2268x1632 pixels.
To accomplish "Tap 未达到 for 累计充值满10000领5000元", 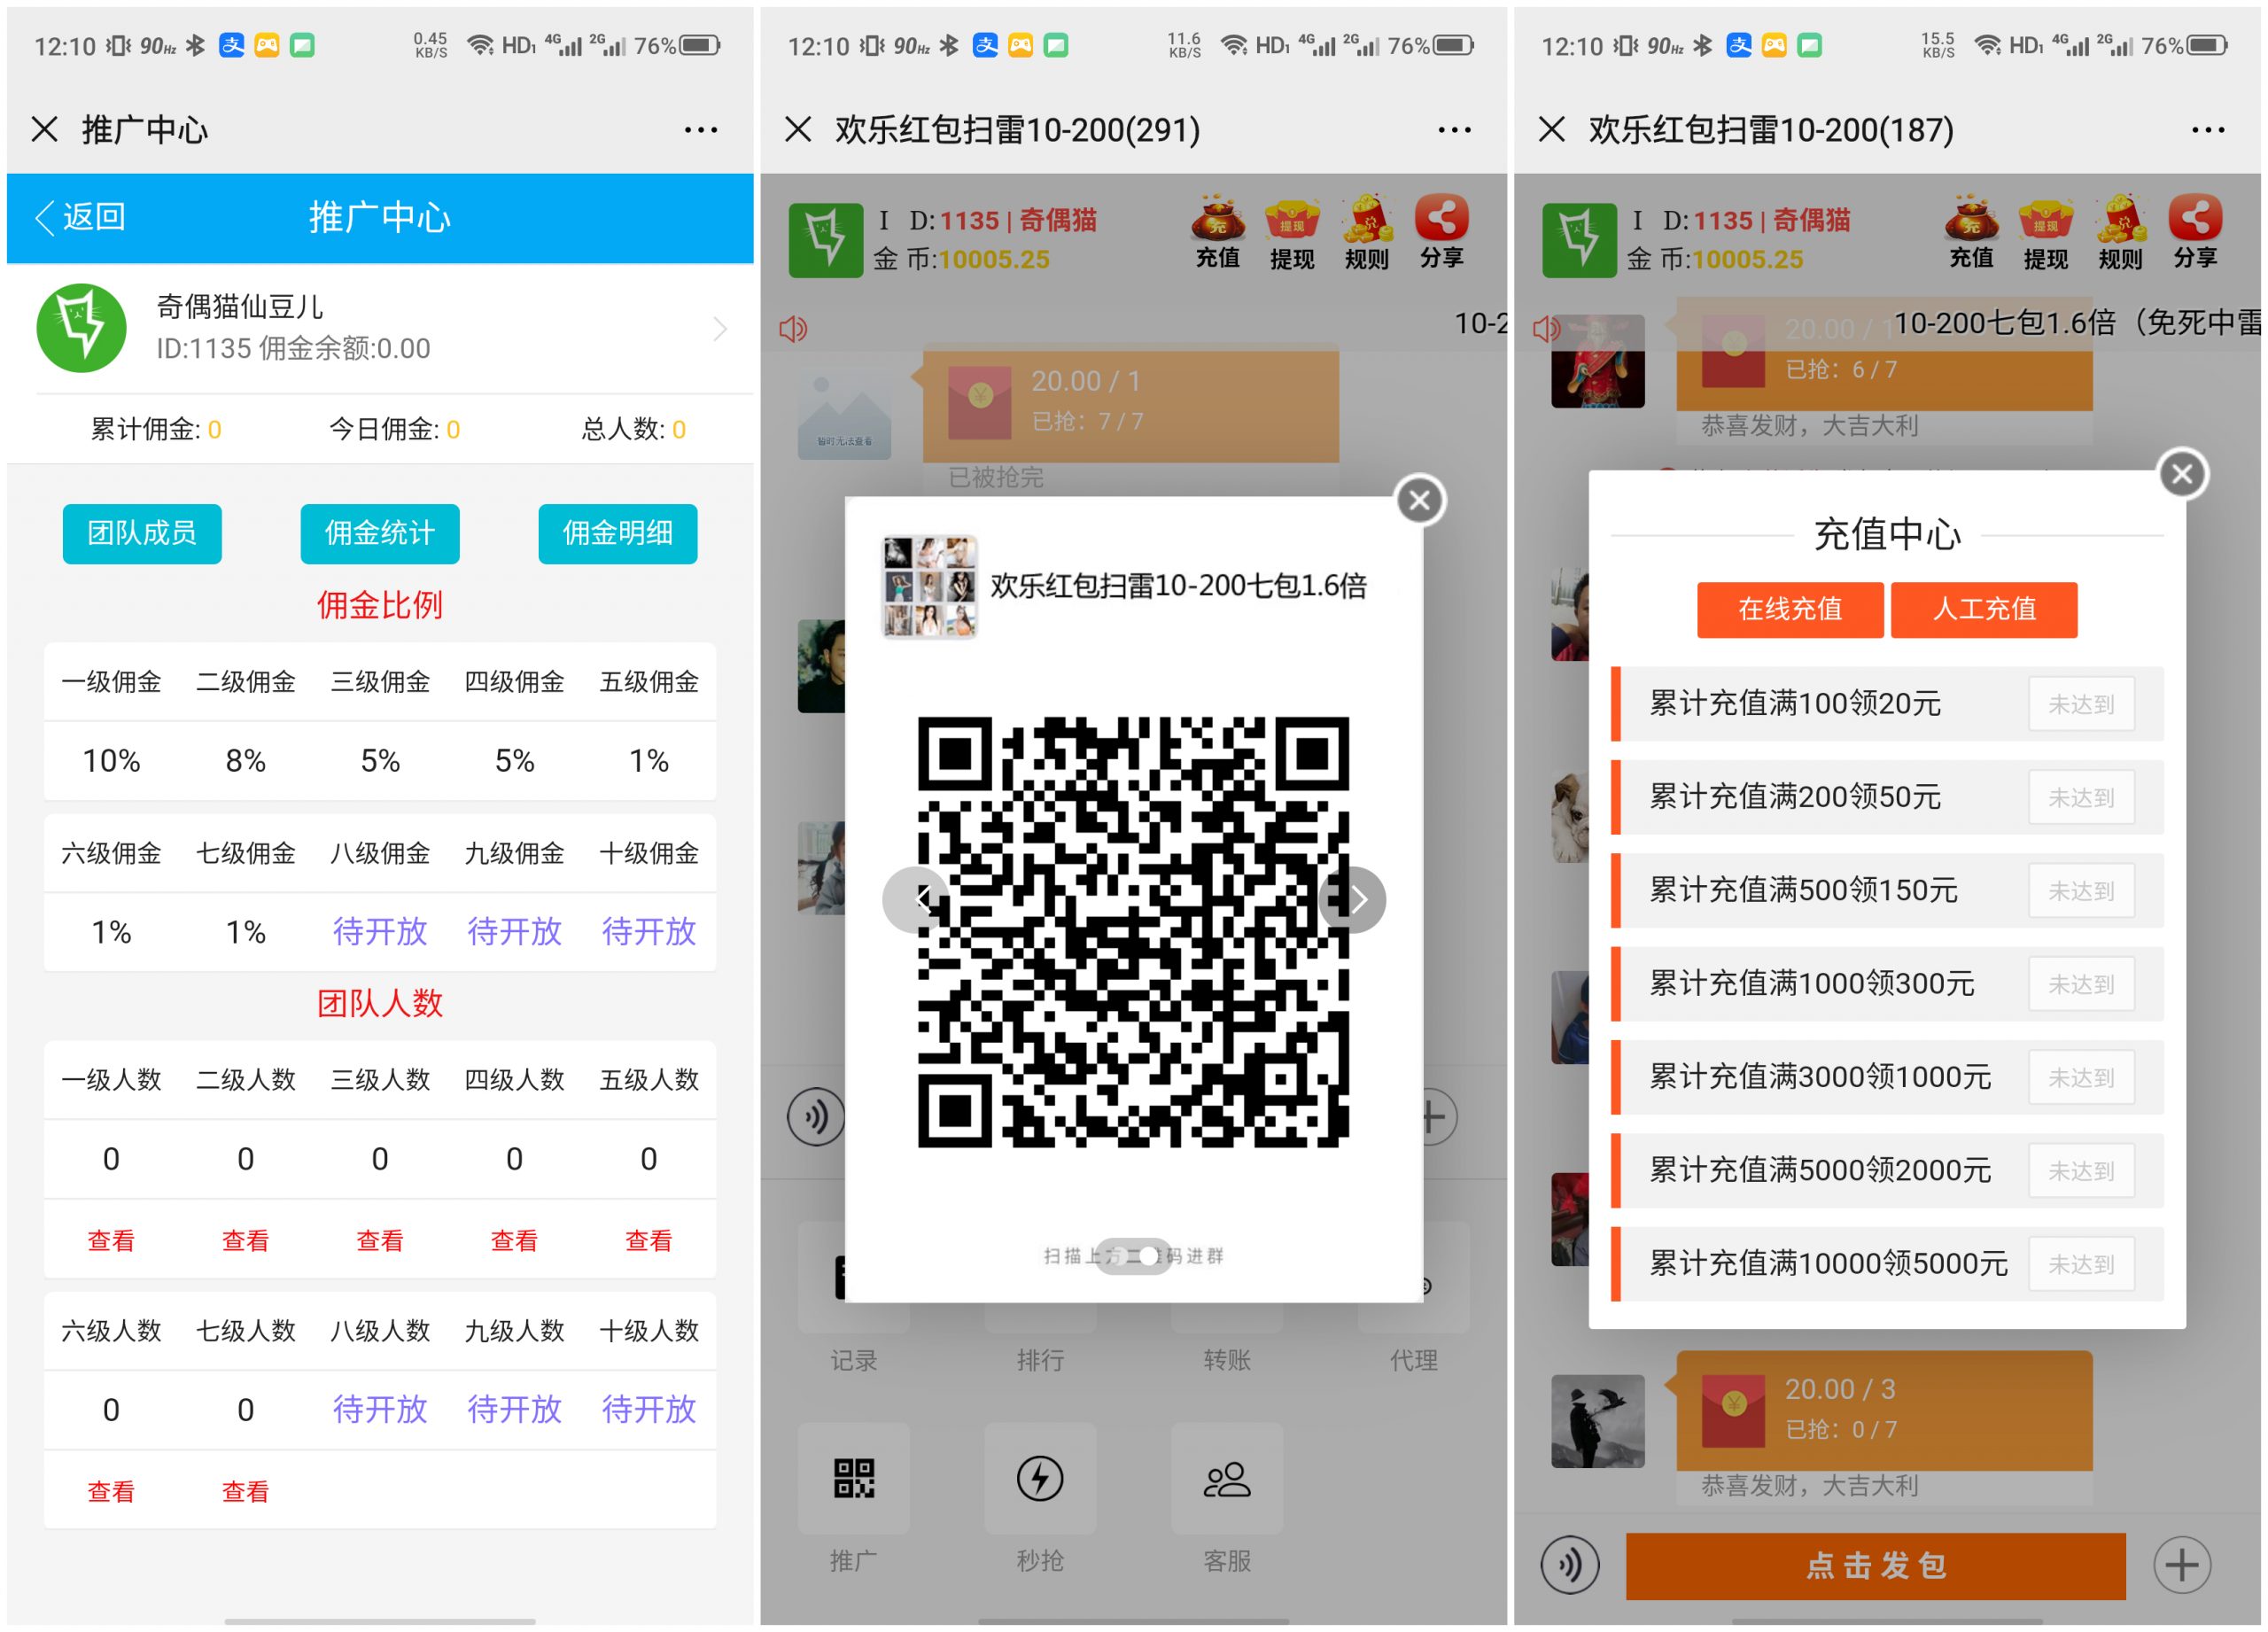I will click(2081, 1264).
